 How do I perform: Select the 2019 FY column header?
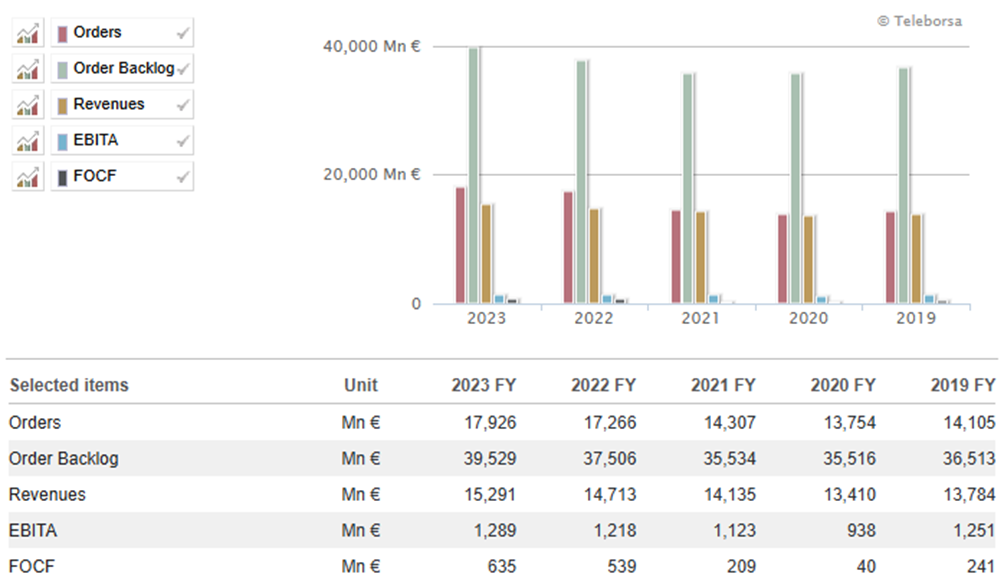coord(962,386)
